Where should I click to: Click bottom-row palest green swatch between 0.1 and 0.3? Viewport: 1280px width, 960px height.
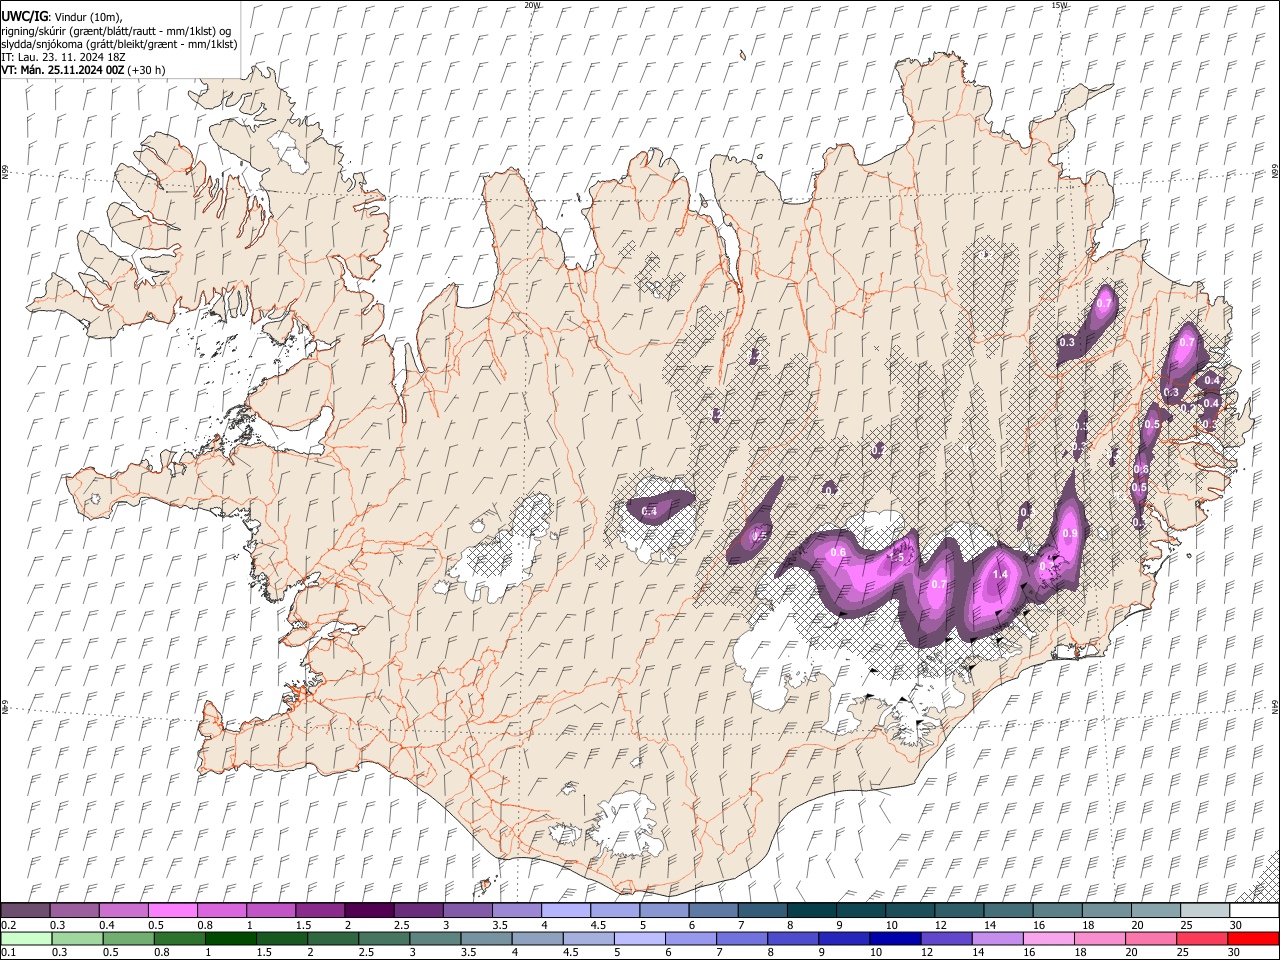tap(26, 938)
